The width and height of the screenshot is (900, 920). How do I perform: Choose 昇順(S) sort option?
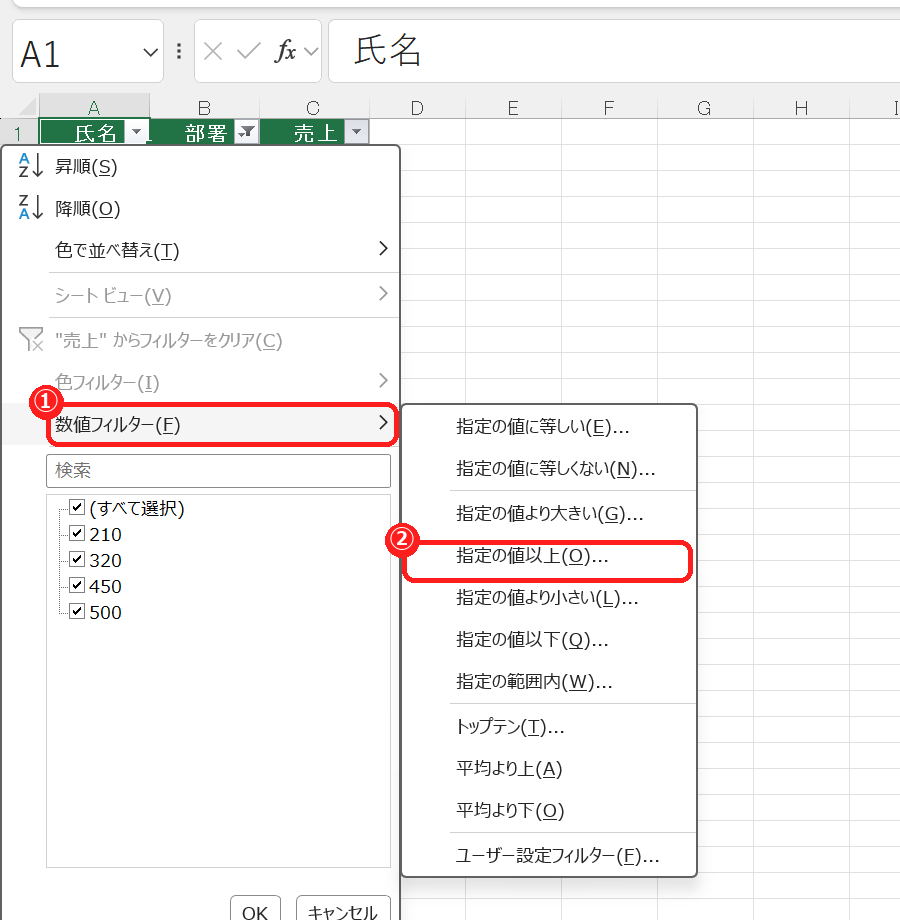tap(202, 167)
